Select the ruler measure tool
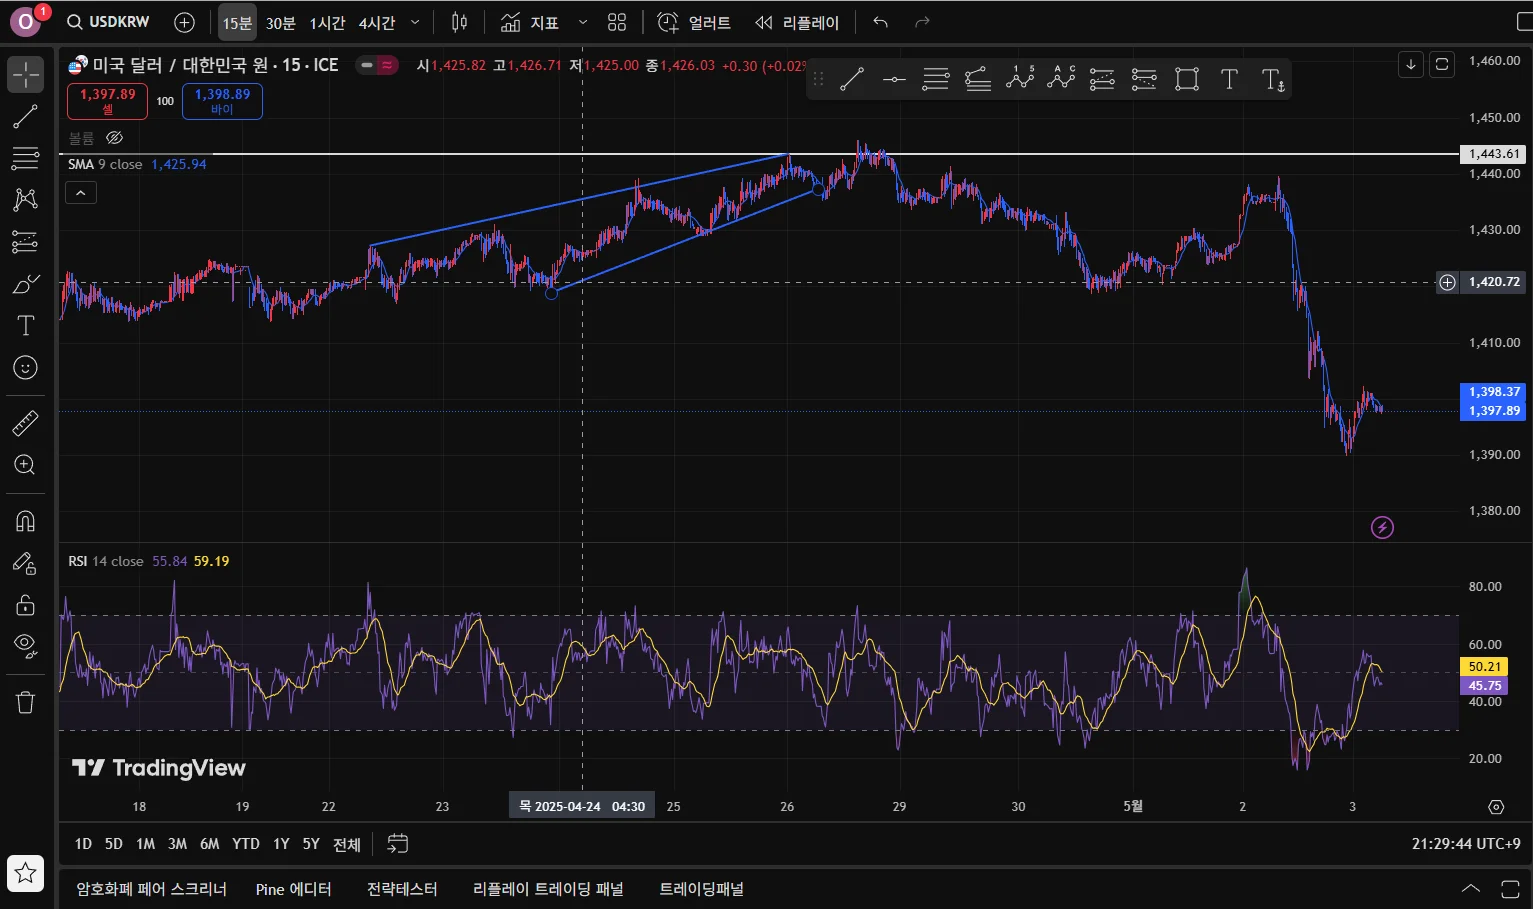 pos(26,423)
